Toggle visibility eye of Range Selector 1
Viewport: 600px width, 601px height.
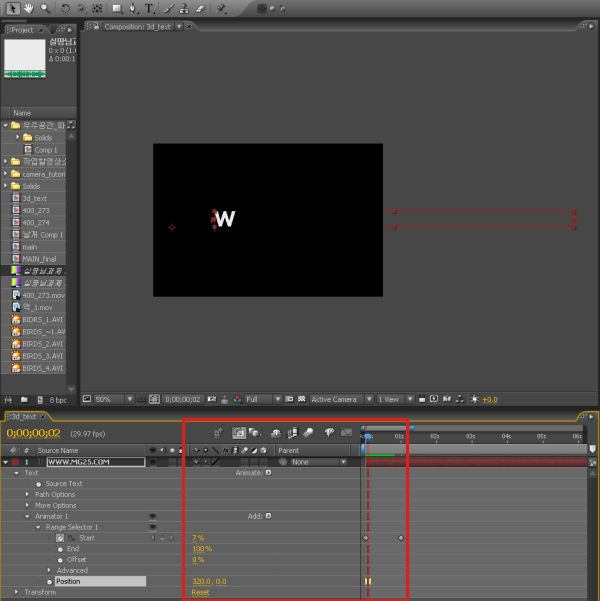coord(153,527)
